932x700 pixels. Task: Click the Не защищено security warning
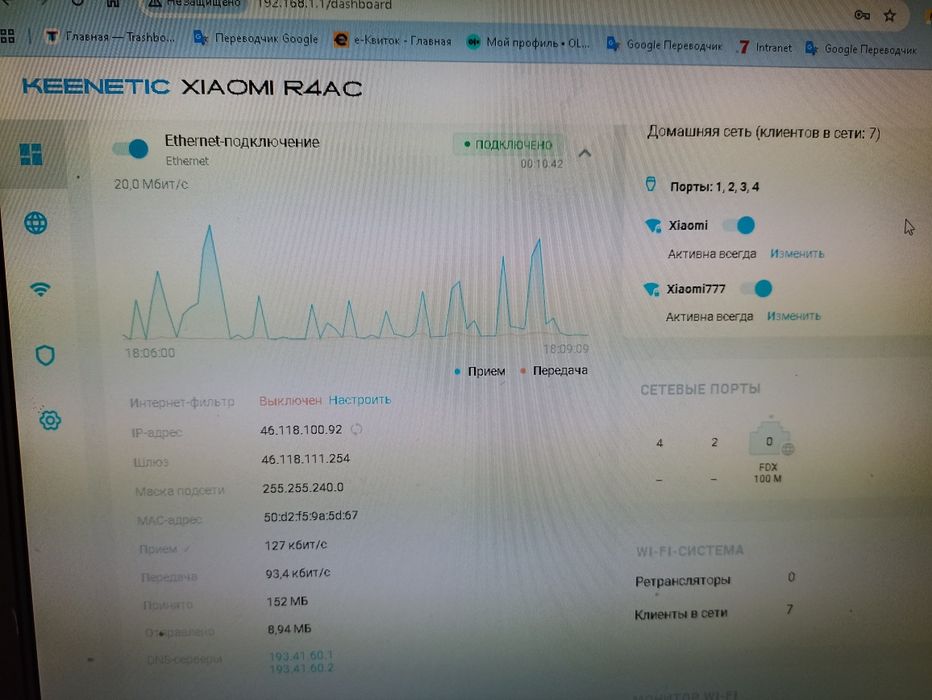click(x=195, y=4)
